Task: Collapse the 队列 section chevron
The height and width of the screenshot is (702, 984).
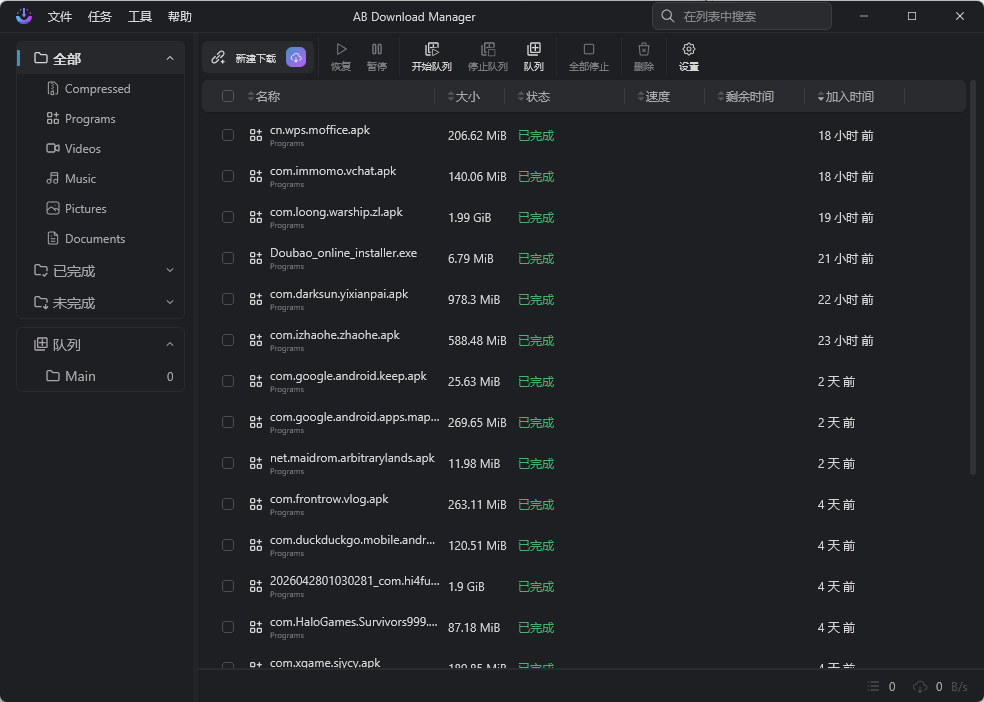Action: (x=170, y=344)
